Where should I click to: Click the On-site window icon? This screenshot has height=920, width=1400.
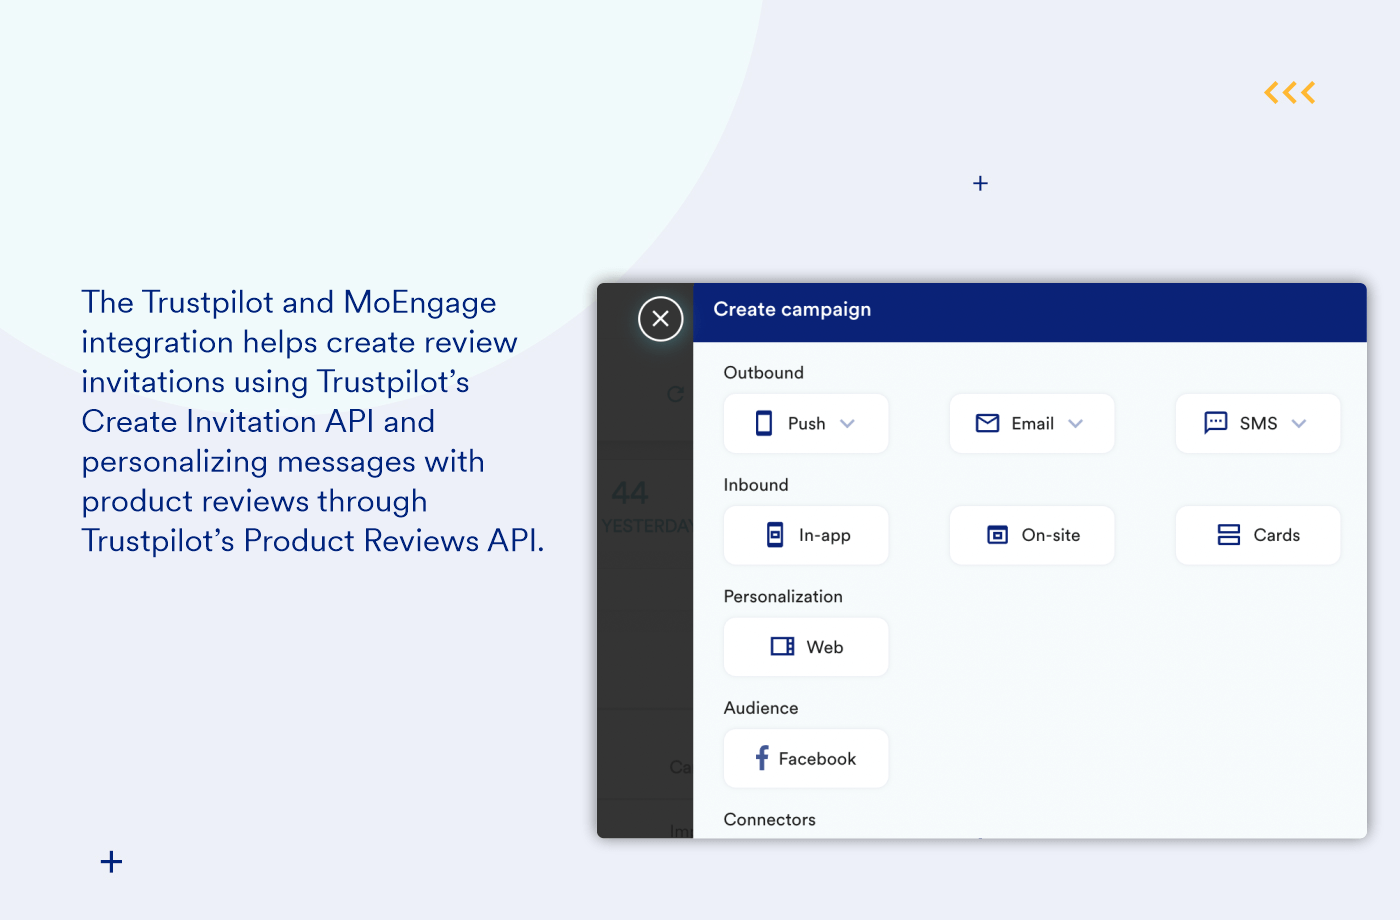tap(998, 535)
